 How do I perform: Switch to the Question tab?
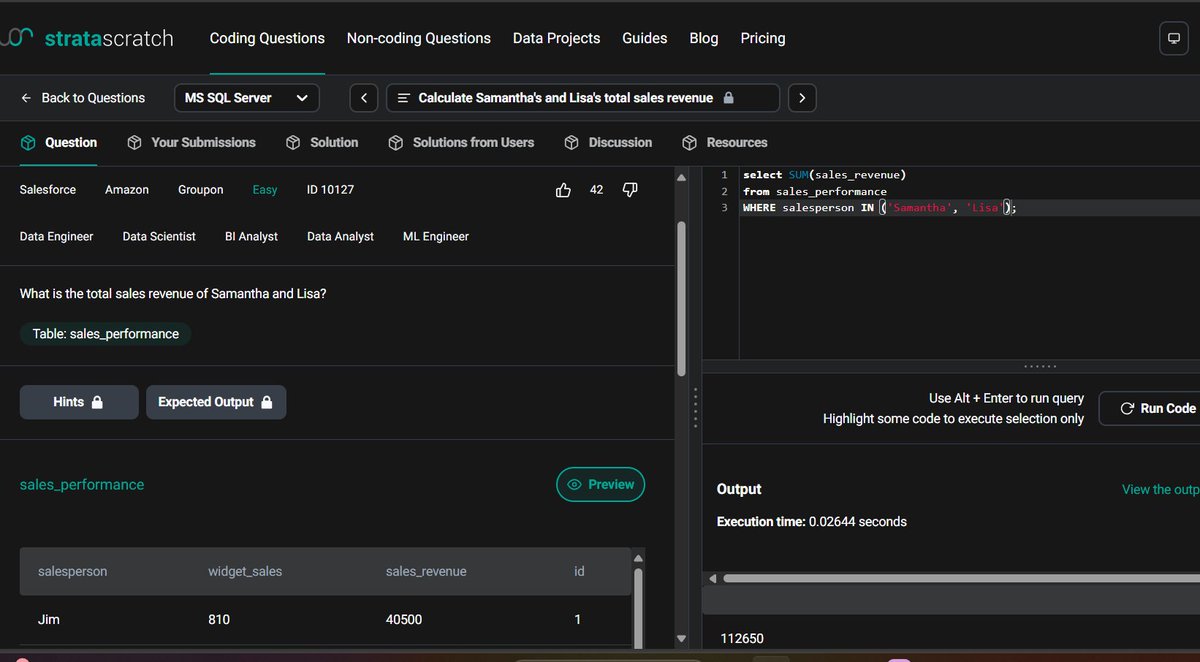click(59, 143)
